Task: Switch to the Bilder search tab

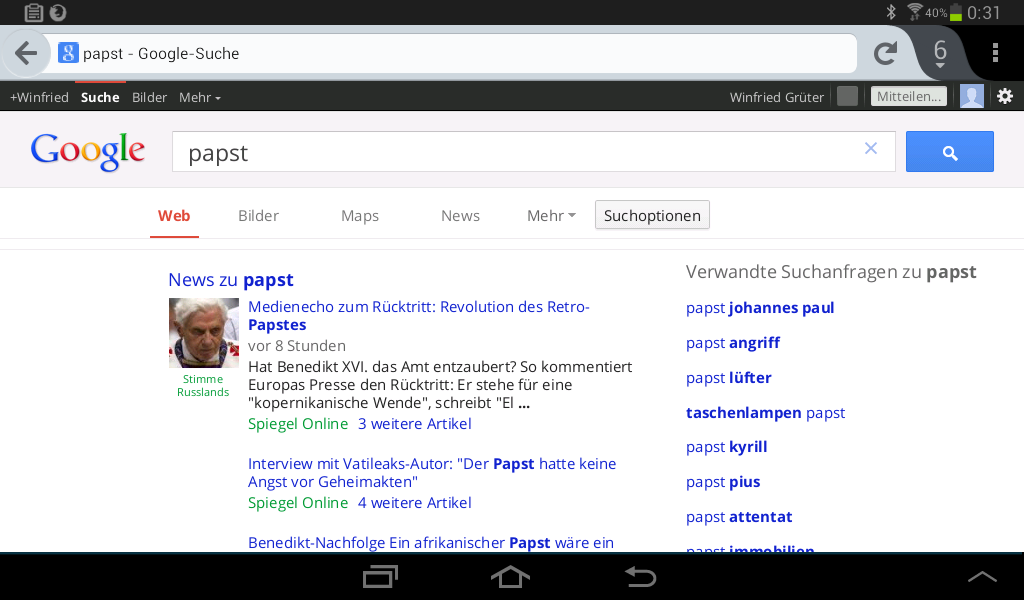Action: (258, 215)
